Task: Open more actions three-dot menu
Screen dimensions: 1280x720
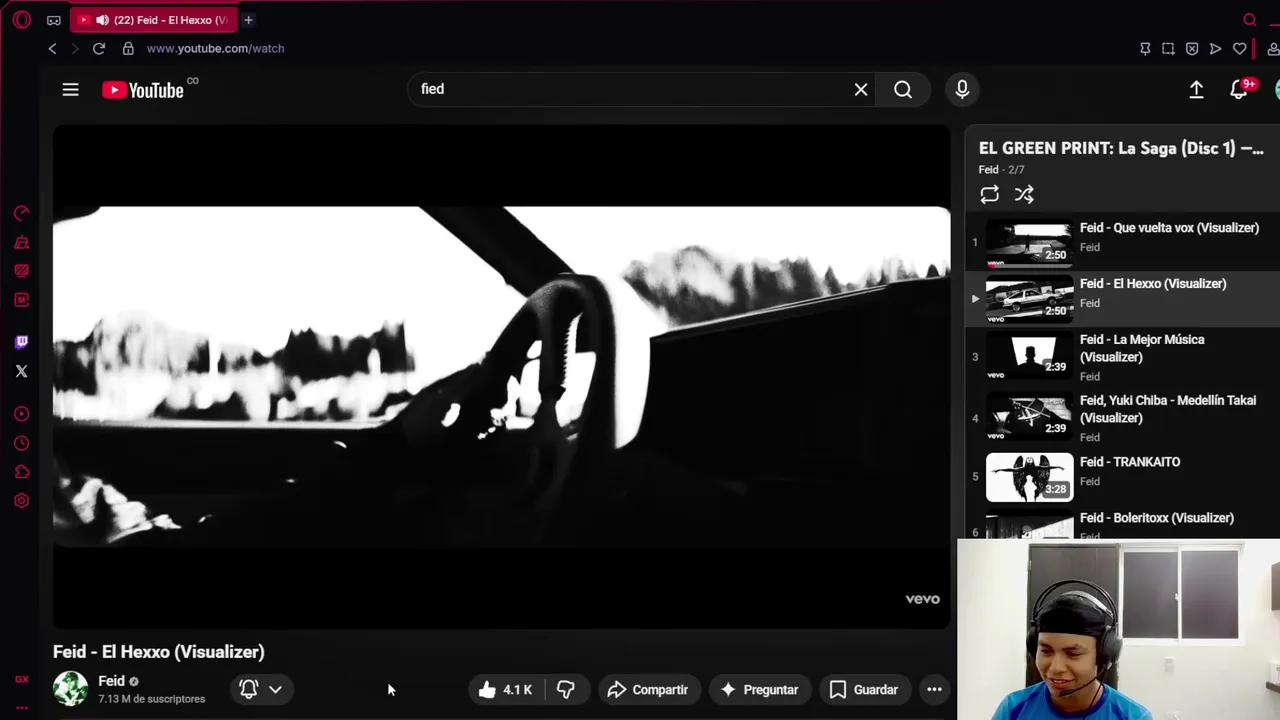Action: click(x=934, y=690)
